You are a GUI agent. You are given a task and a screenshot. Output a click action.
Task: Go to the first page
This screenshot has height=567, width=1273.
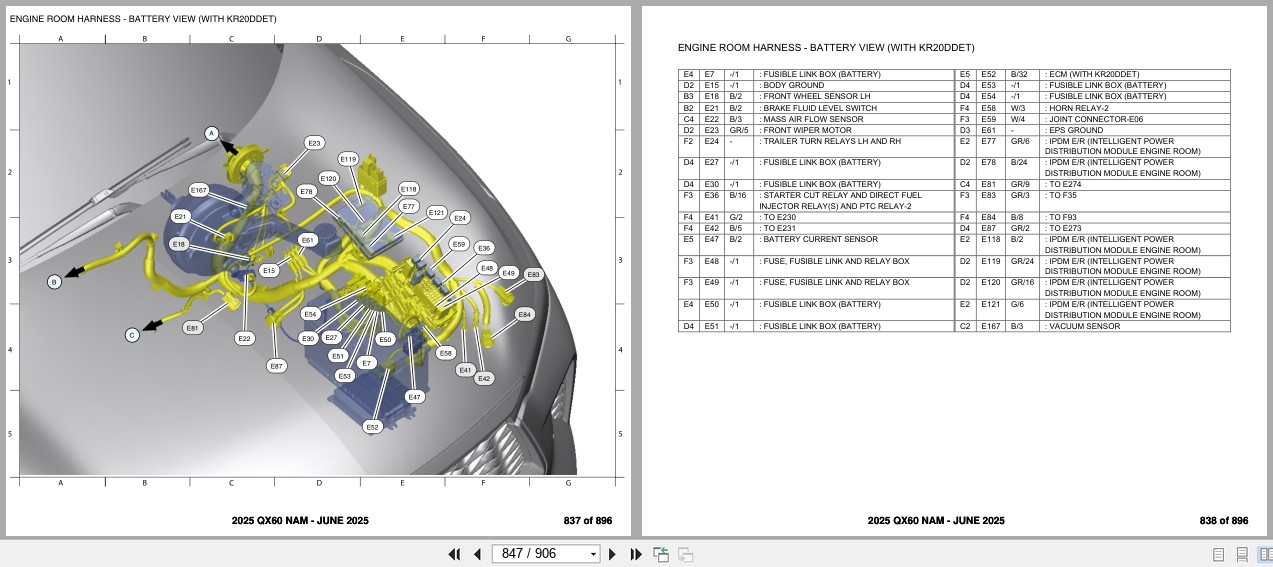coord(454,554)
